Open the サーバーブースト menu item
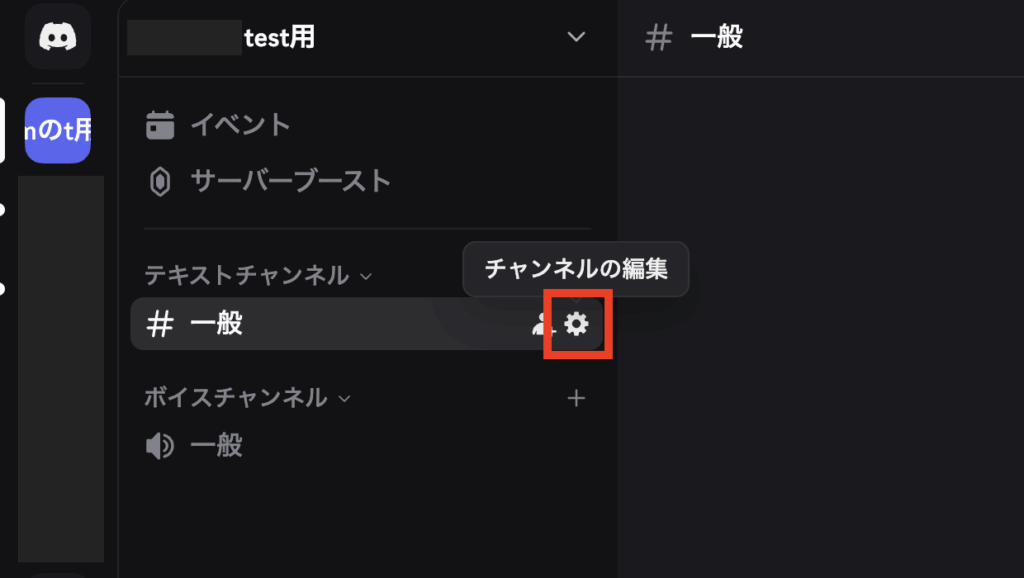This screenshot has width=1024, height=578. [290, 181]
